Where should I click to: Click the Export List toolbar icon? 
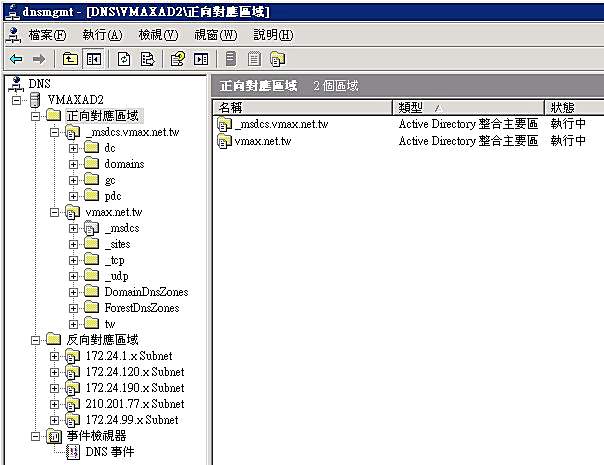tap(147, 59)
